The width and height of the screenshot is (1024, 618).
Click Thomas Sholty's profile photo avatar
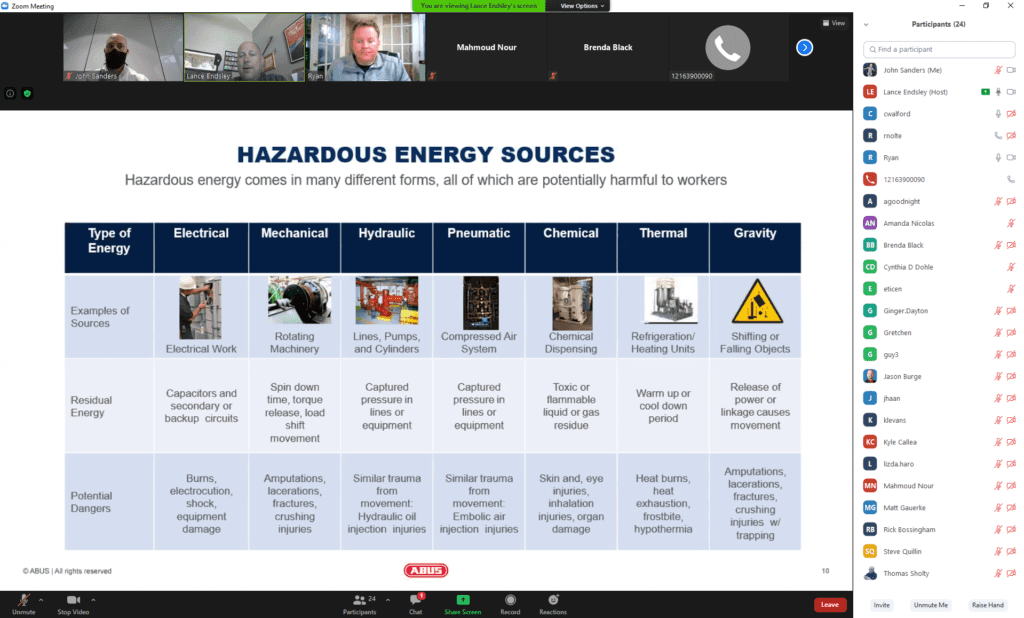coord(870,574)
